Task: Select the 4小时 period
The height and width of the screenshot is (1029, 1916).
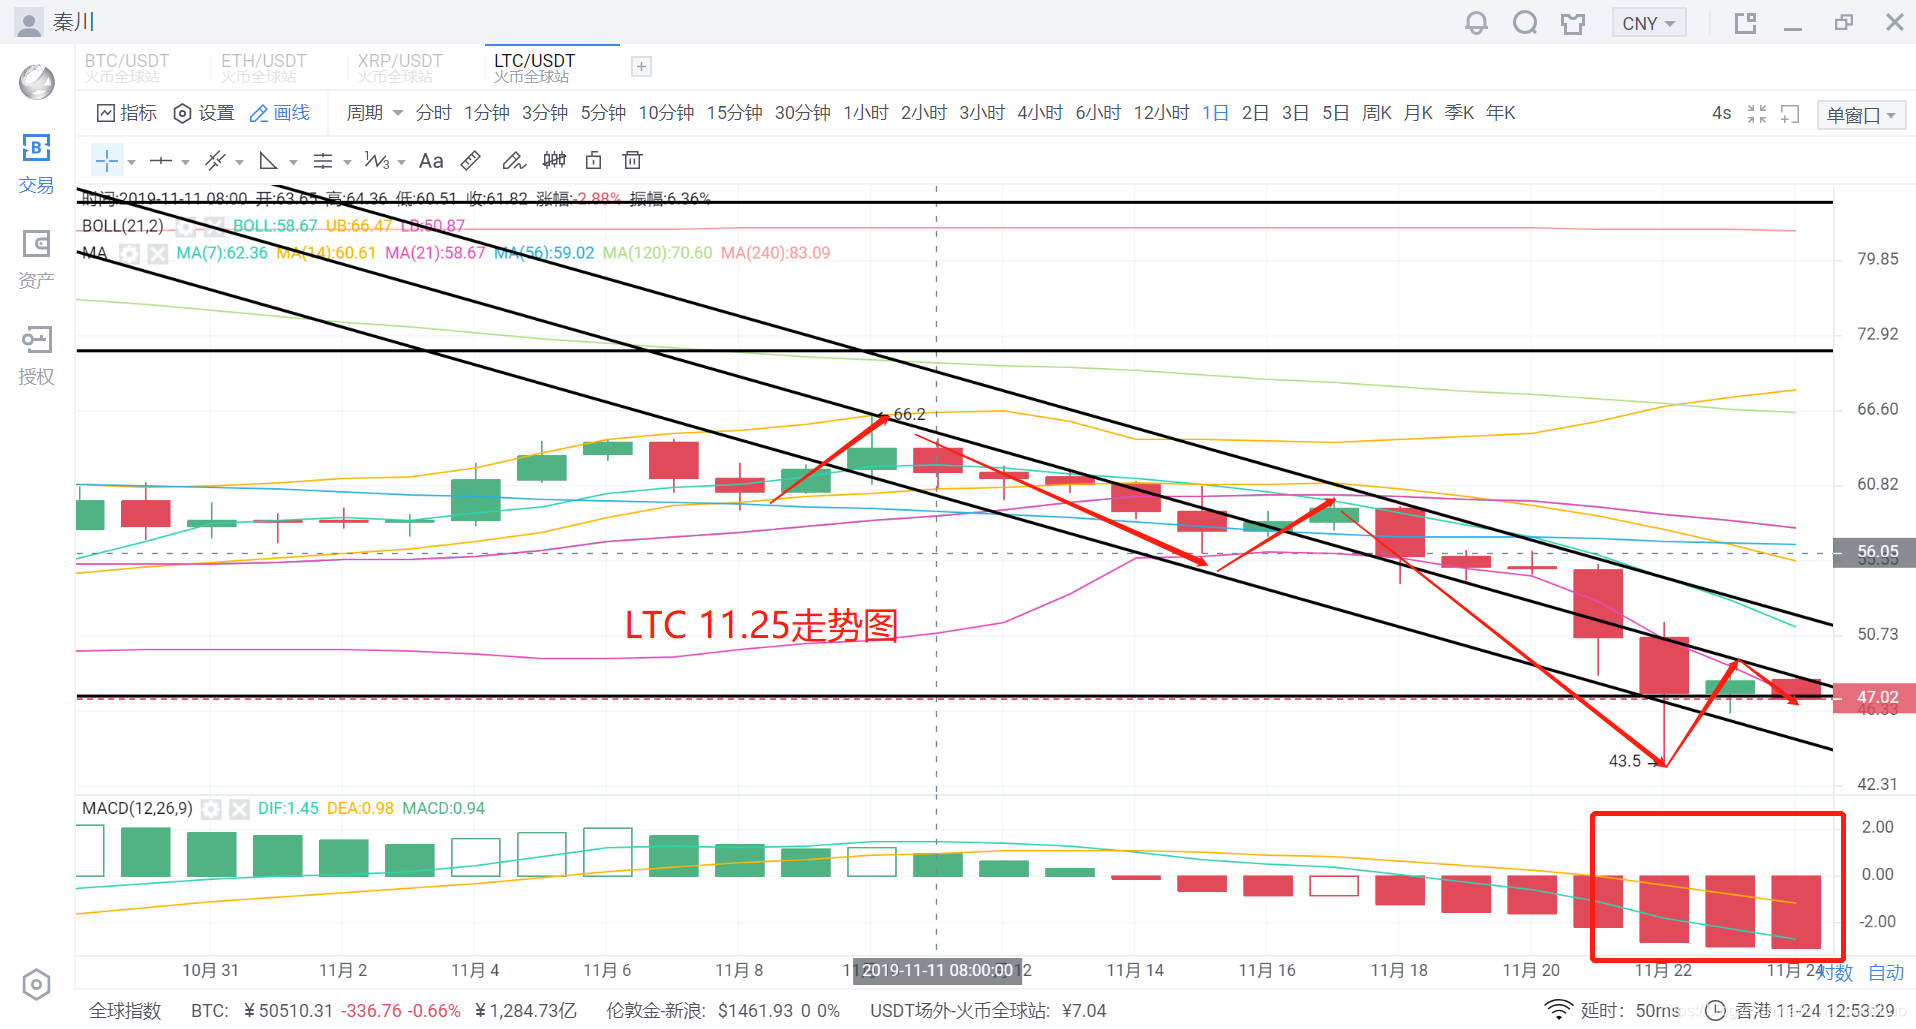Action: 1040,113
